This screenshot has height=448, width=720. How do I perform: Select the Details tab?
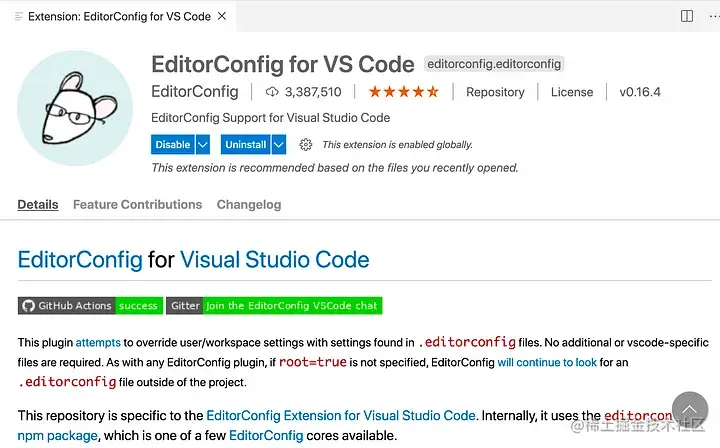click(x=38, y=205)
